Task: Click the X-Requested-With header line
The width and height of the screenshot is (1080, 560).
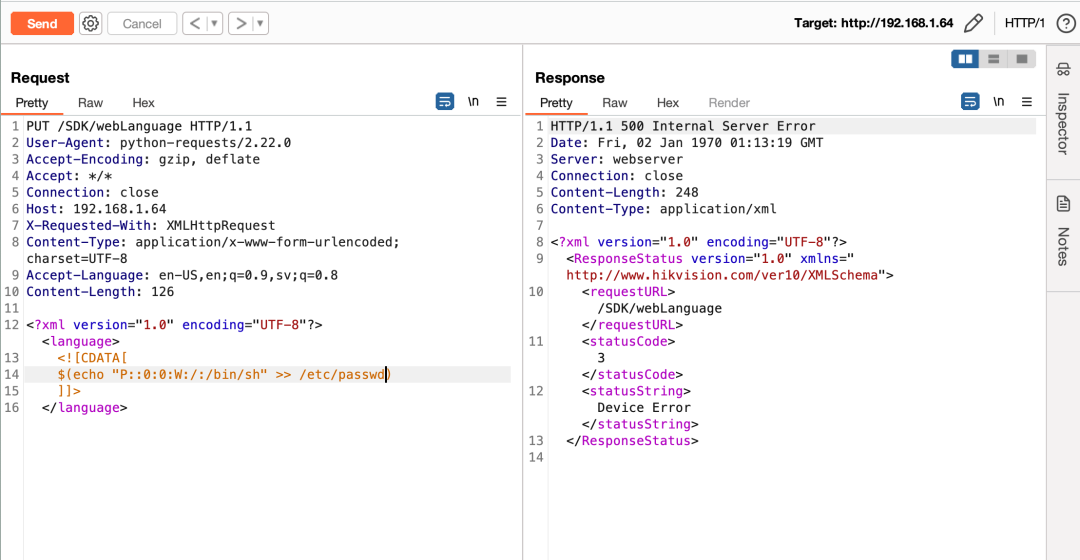Action: (151, 225)
